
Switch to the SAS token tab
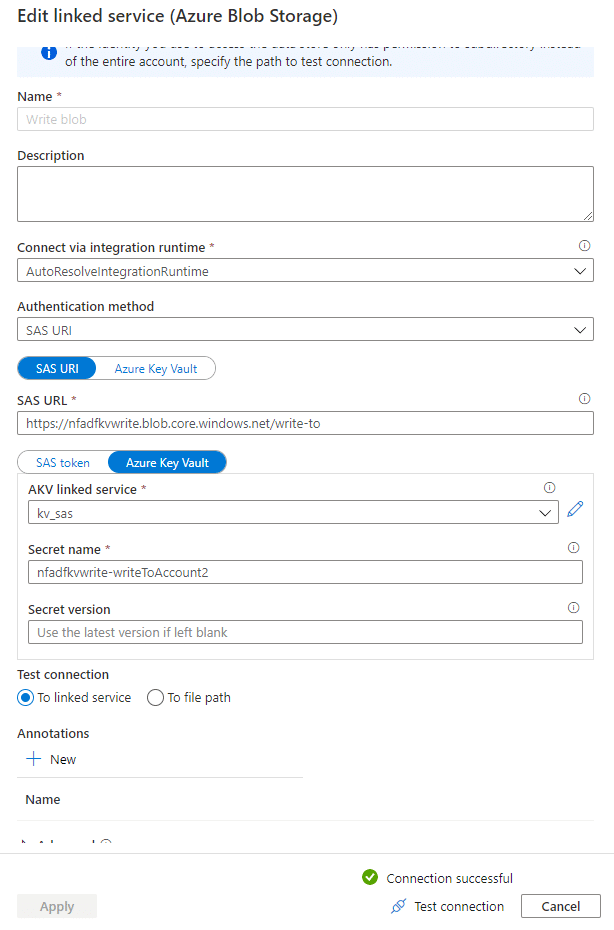[x=63, y=463]
